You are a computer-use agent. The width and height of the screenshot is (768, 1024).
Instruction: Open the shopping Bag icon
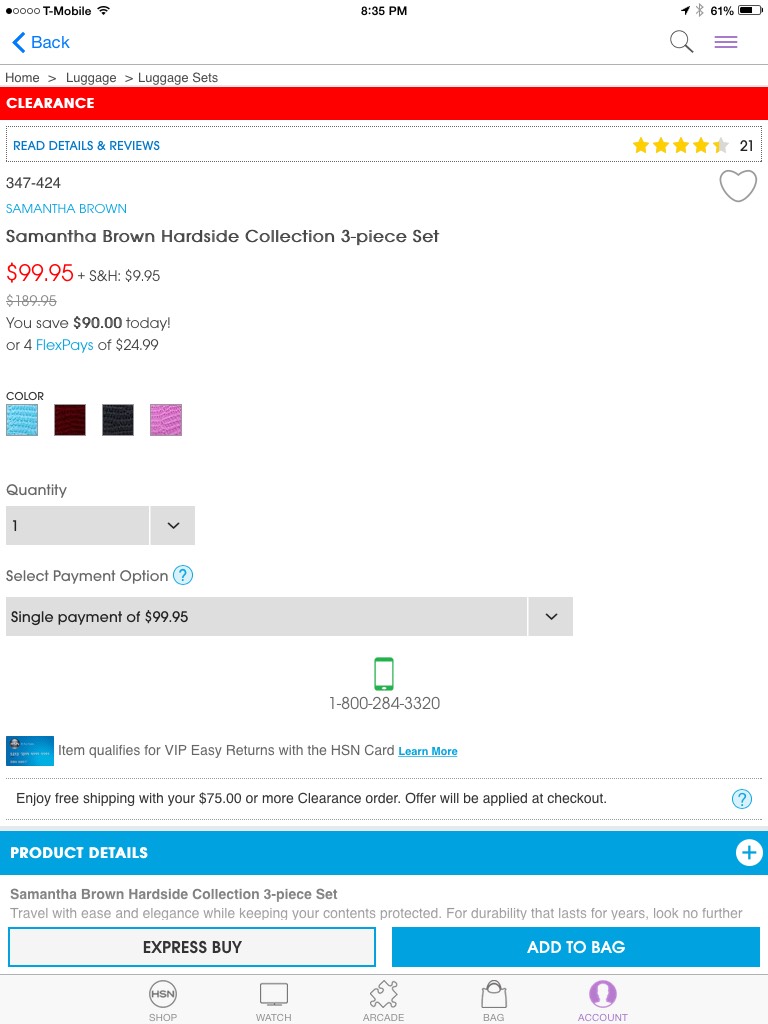click(x=494, y=1000)
